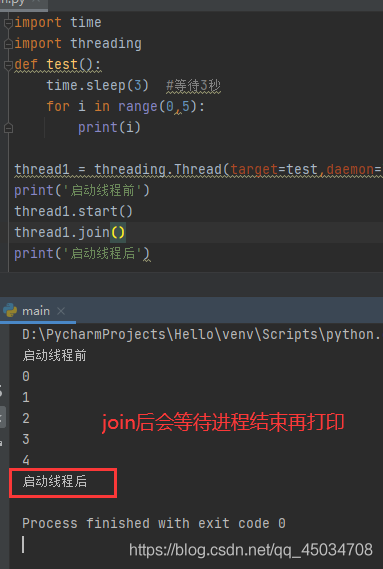The height and width of the screenshot is (569, 383).
Task: Click console output line '3'
Action: click(x=26, y=439)
